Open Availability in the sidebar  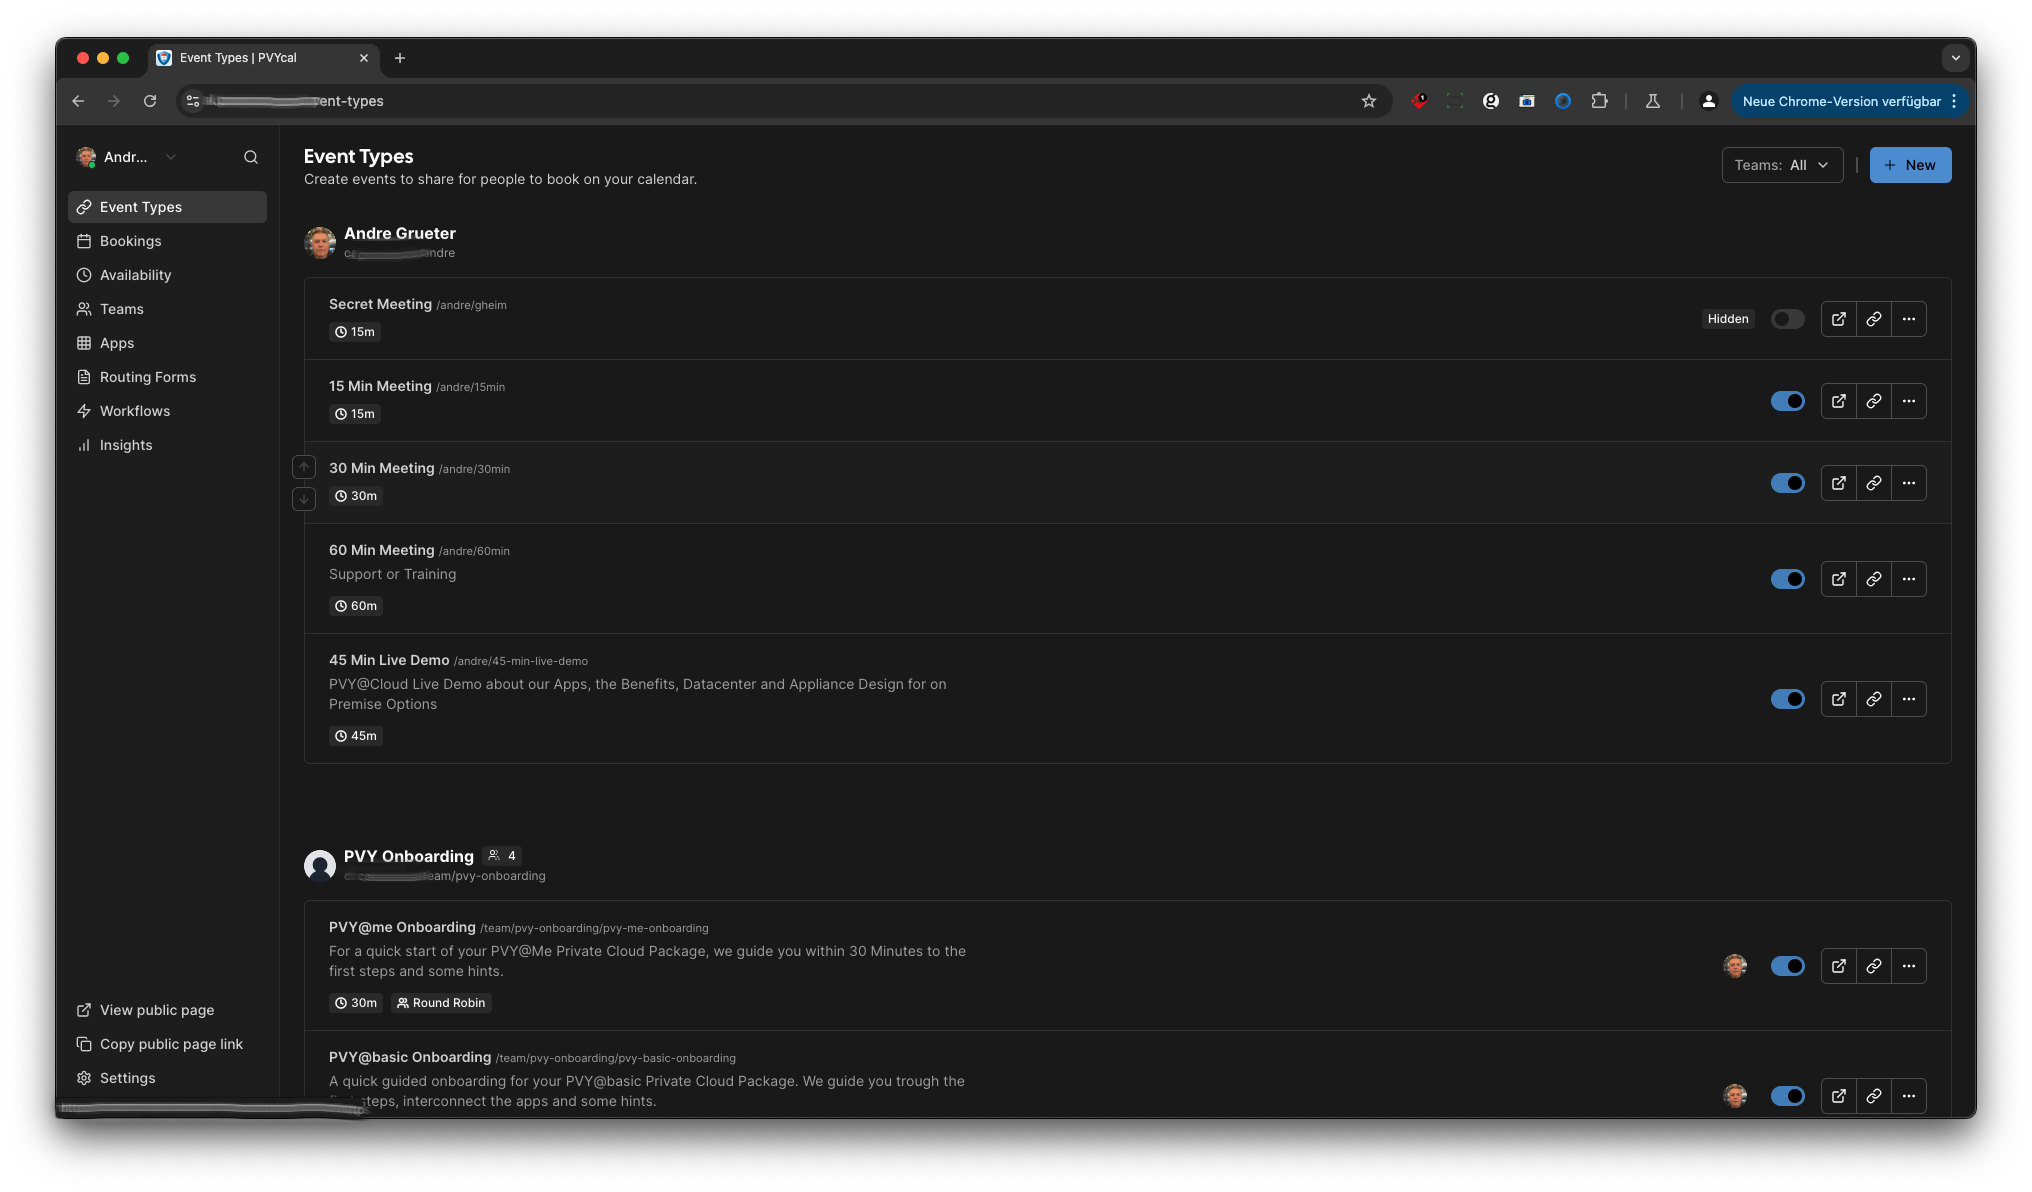coord(167,275)
